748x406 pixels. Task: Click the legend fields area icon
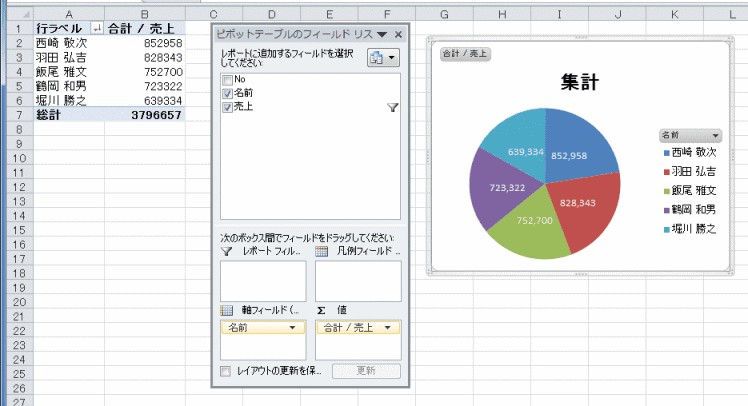tap(322, 251)
